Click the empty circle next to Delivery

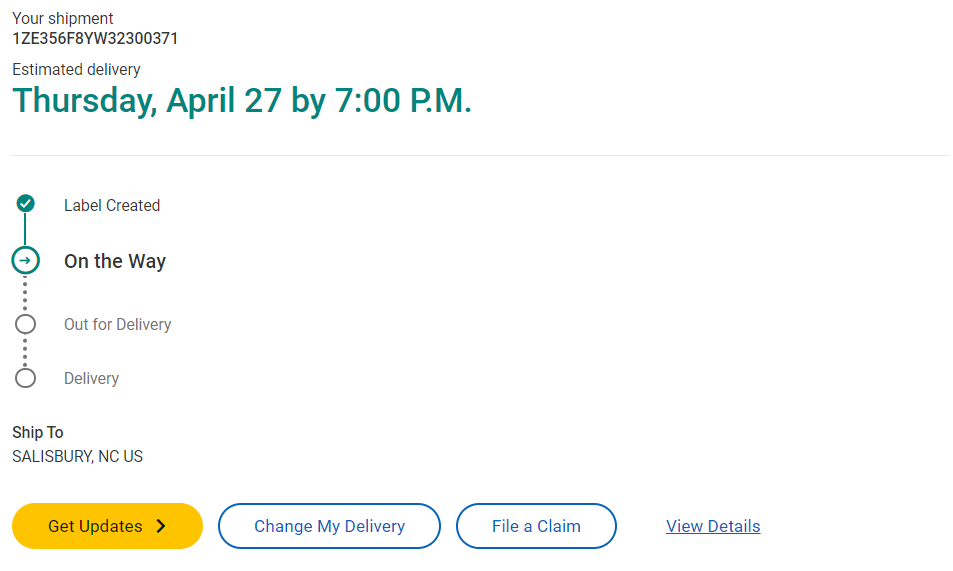click(x=26, y=378)
